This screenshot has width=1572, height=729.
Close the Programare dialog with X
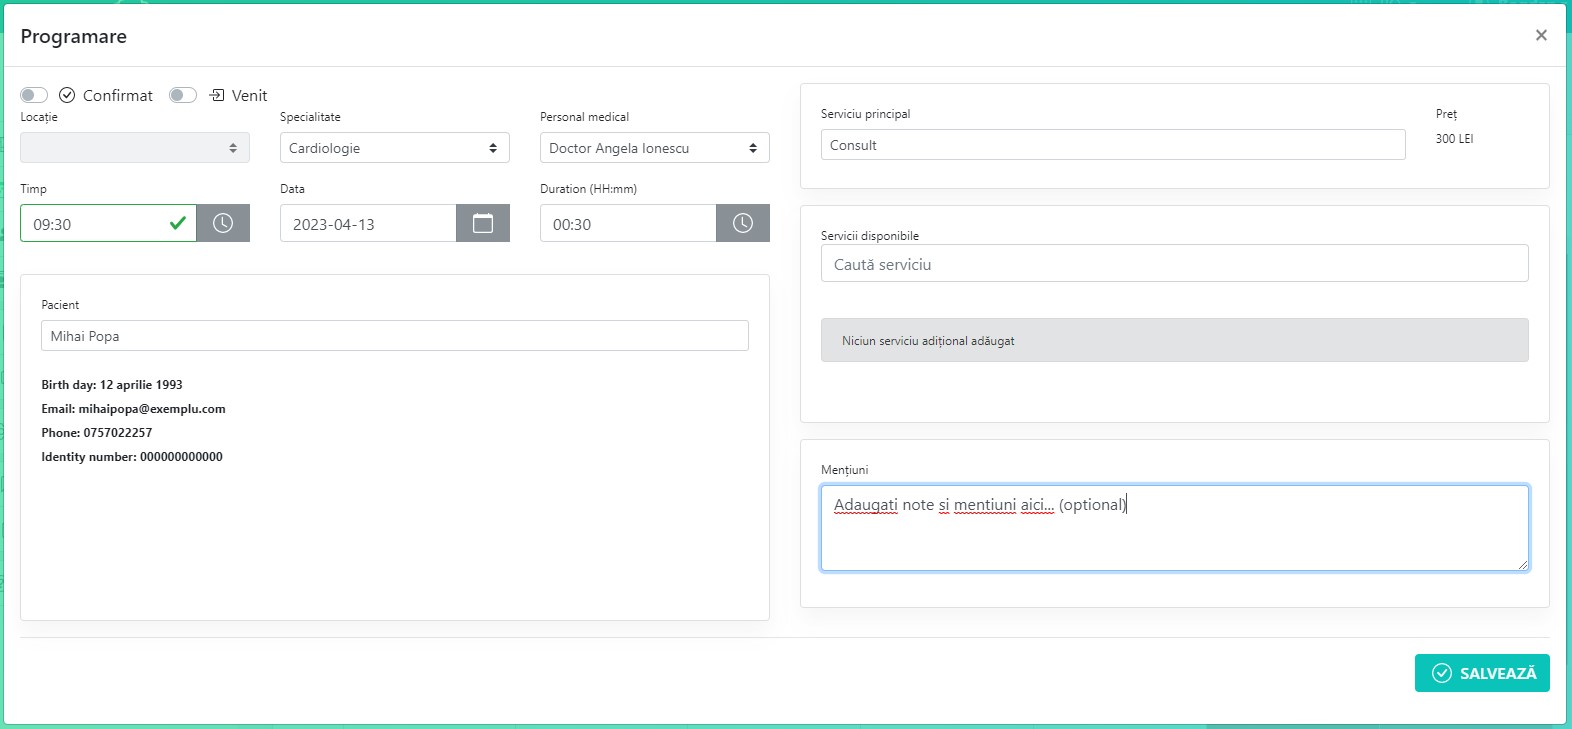point(1540,35)
